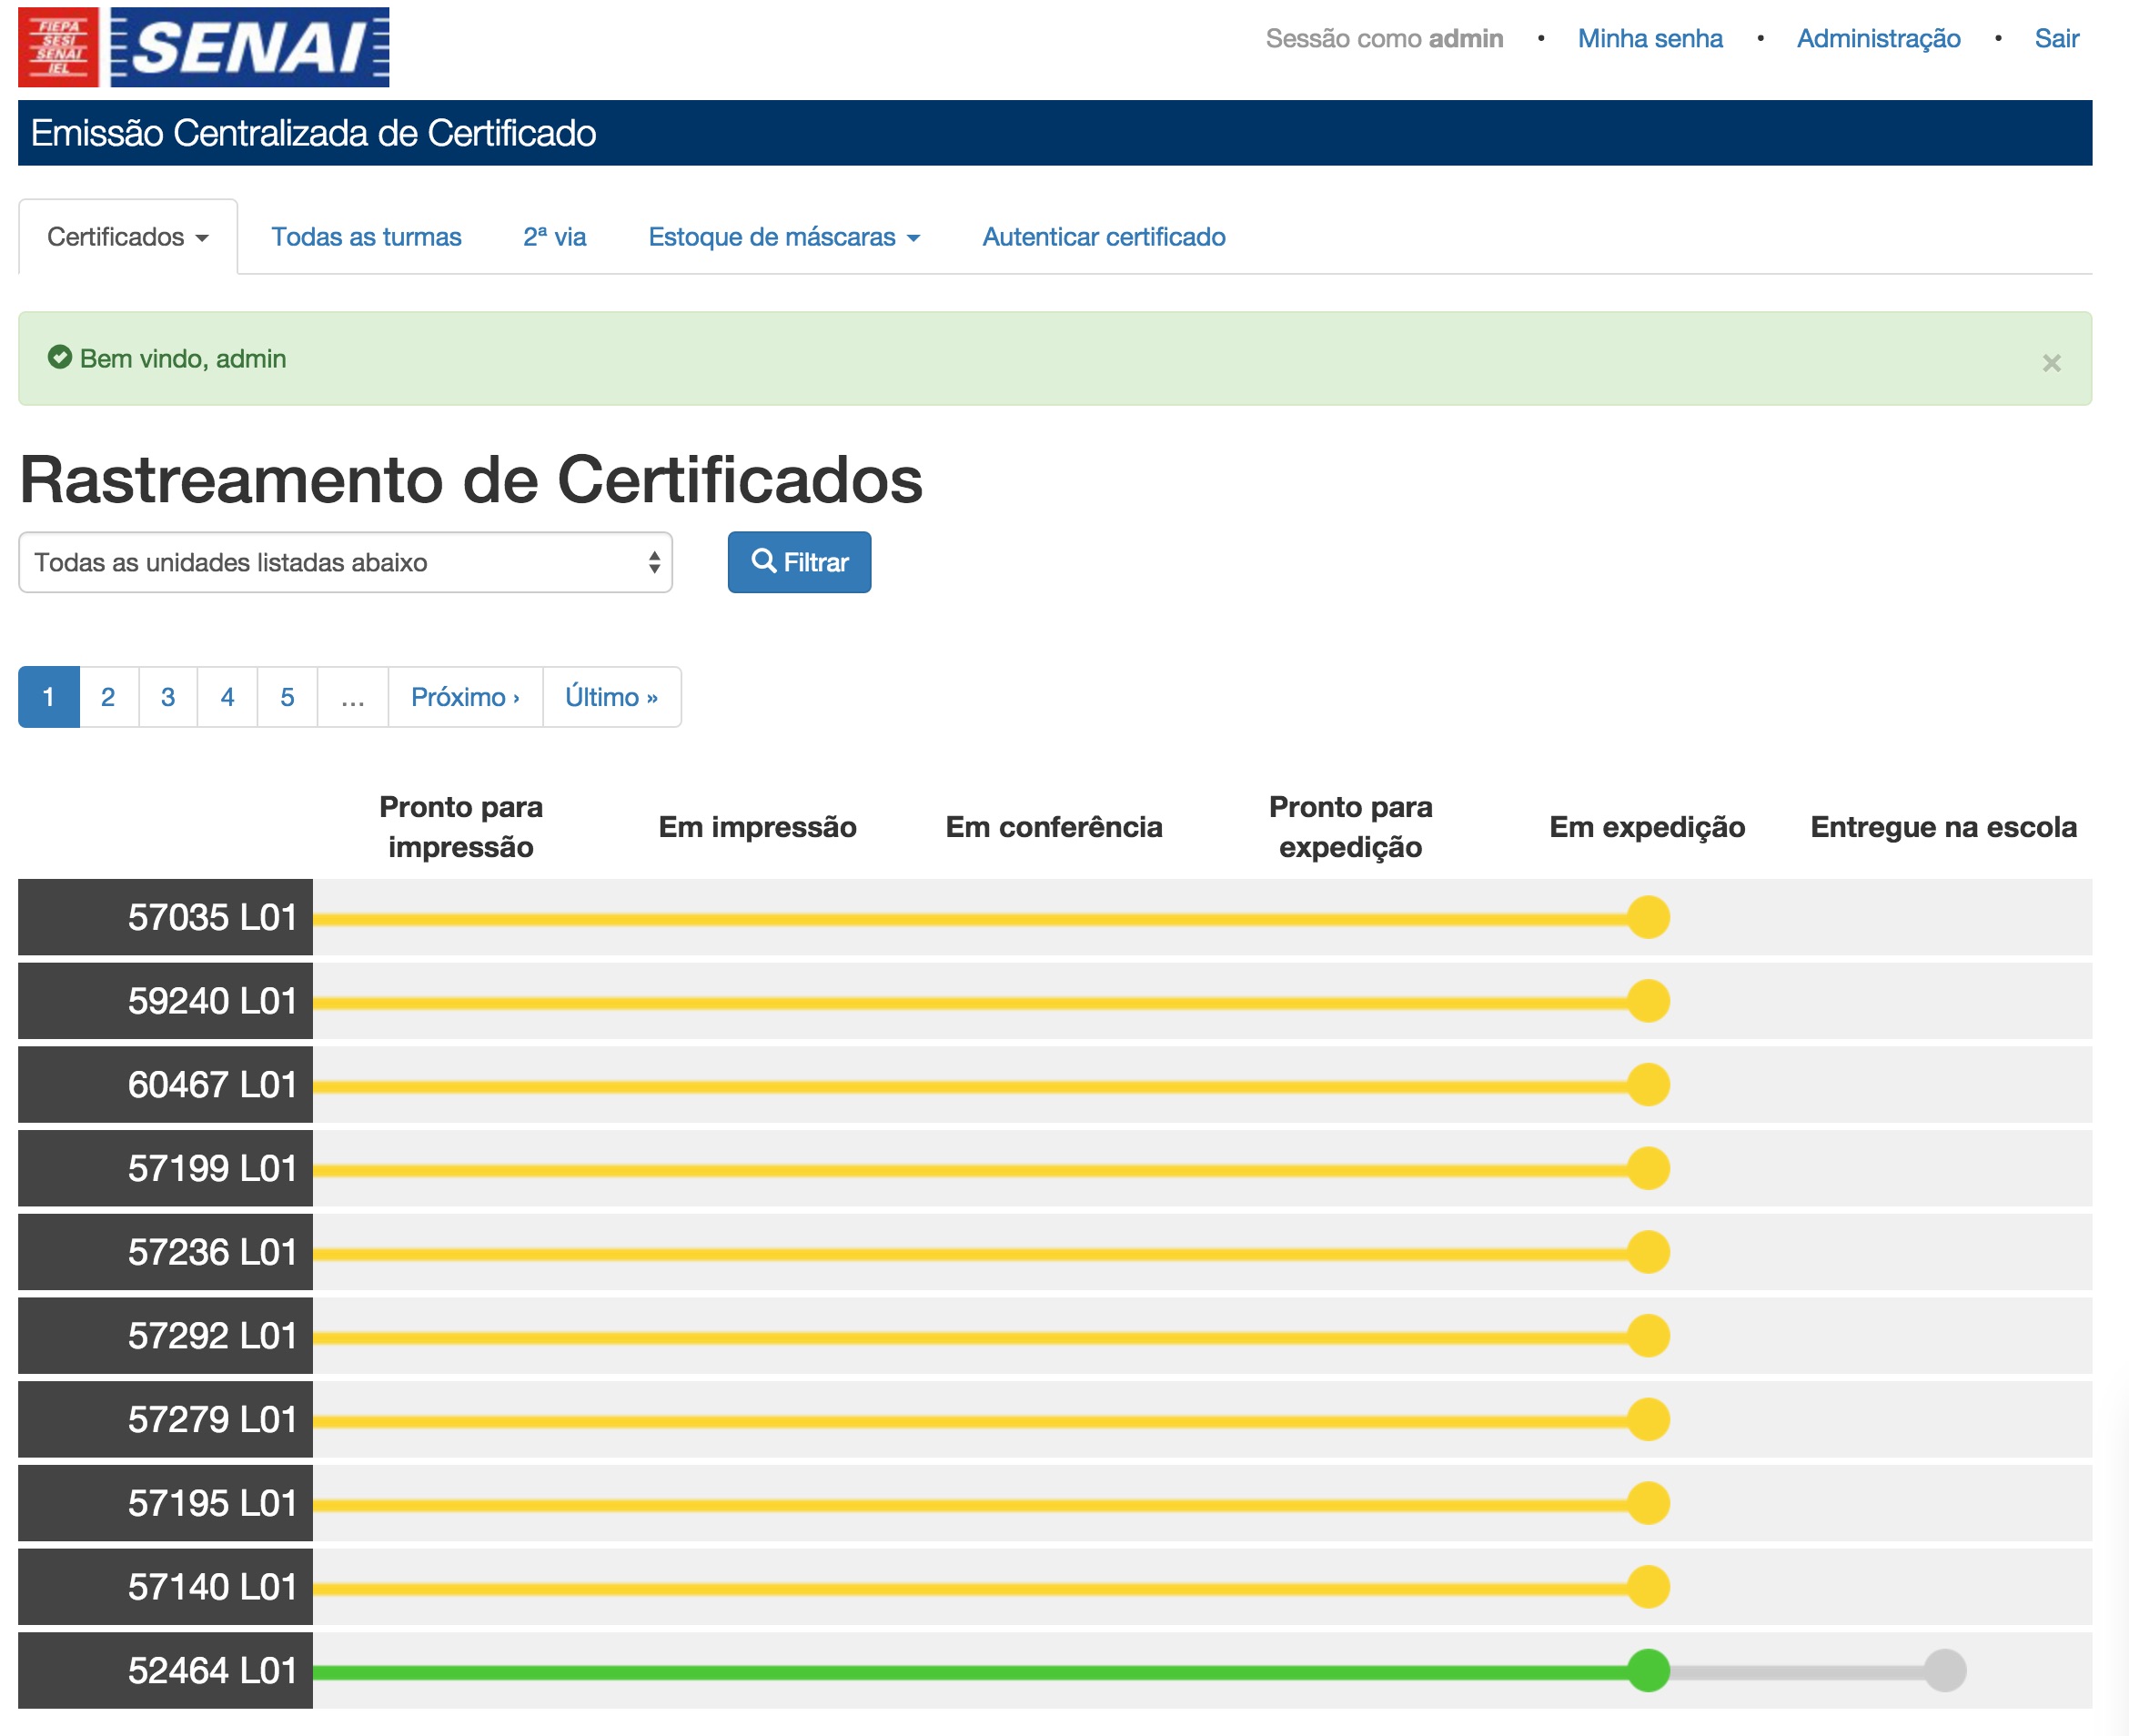Viewport: 2129px width, 1736px height.
Task: Open the Administração menu item
Action: (x=1878, y=39)
